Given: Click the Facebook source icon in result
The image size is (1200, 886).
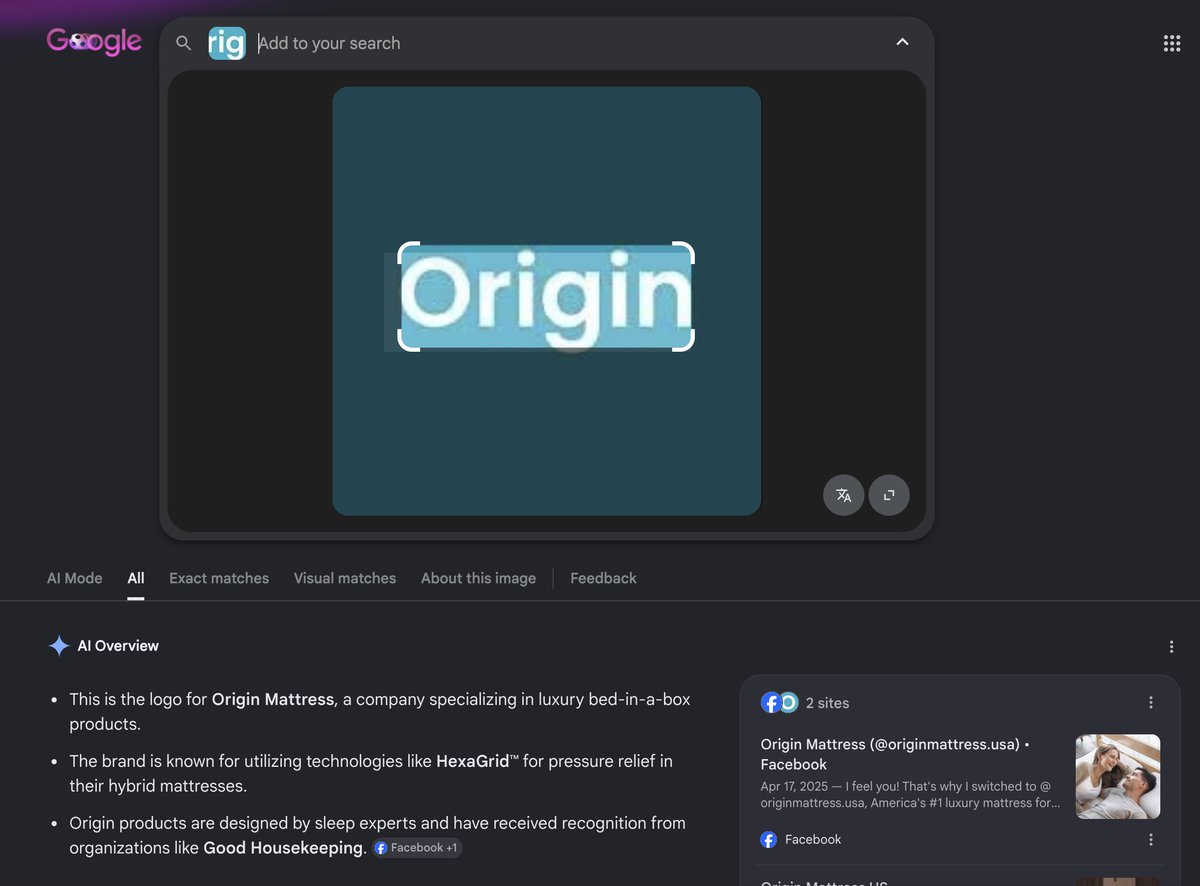Looking at the screenshot, I should (769, 840).
